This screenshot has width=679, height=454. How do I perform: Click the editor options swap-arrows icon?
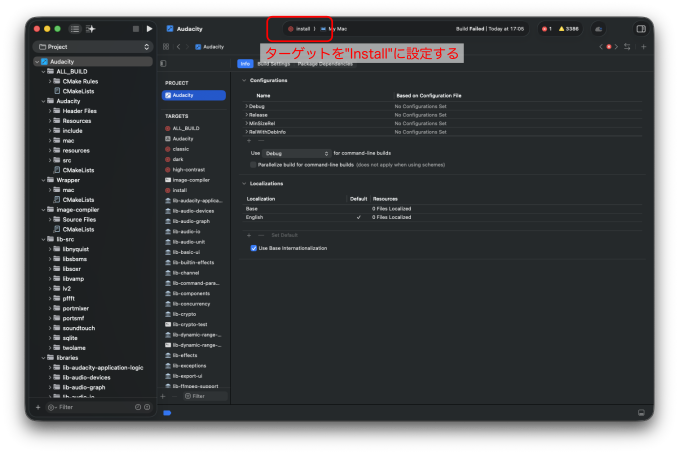pyautogui.click(x=627, y=47)
